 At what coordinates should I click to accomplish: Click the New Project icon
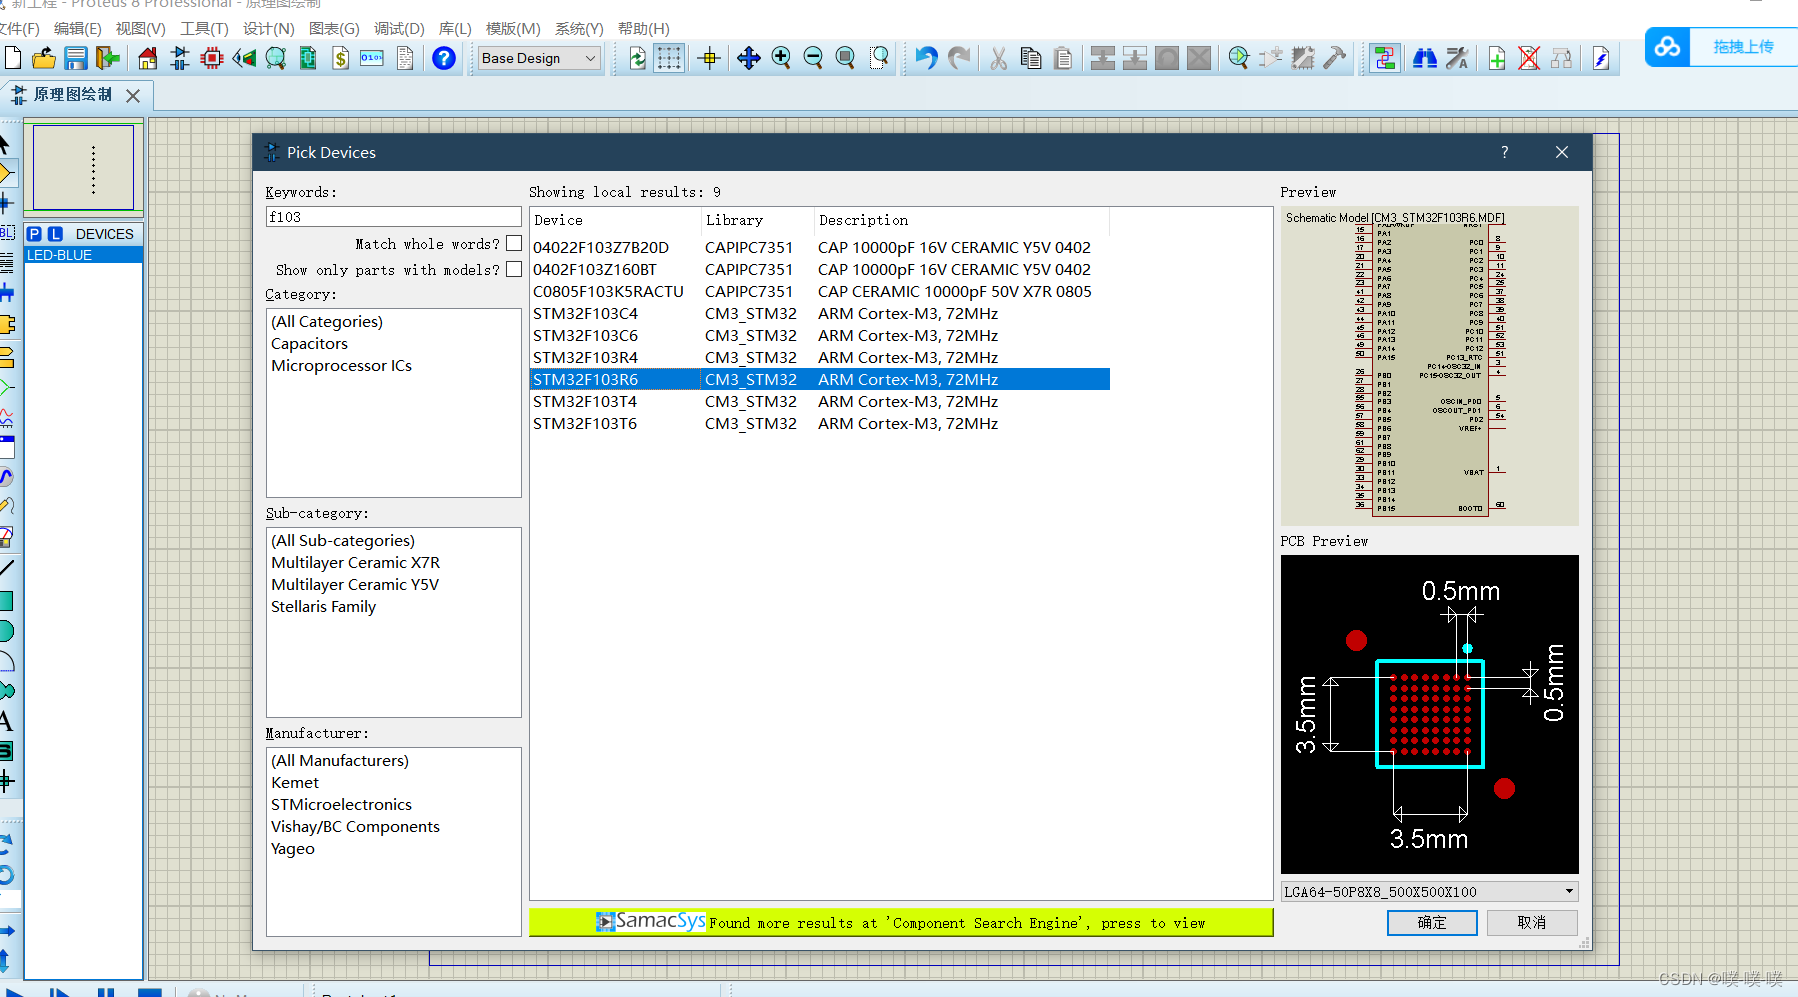[13, 58]
